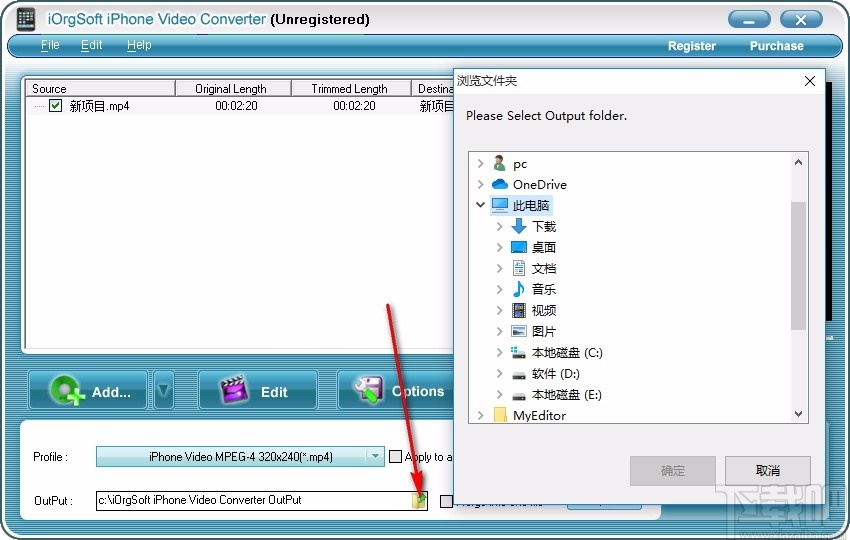850x540 pixels.
Task: Expand the 视频 folder node
Action: (x=499, y=310)
